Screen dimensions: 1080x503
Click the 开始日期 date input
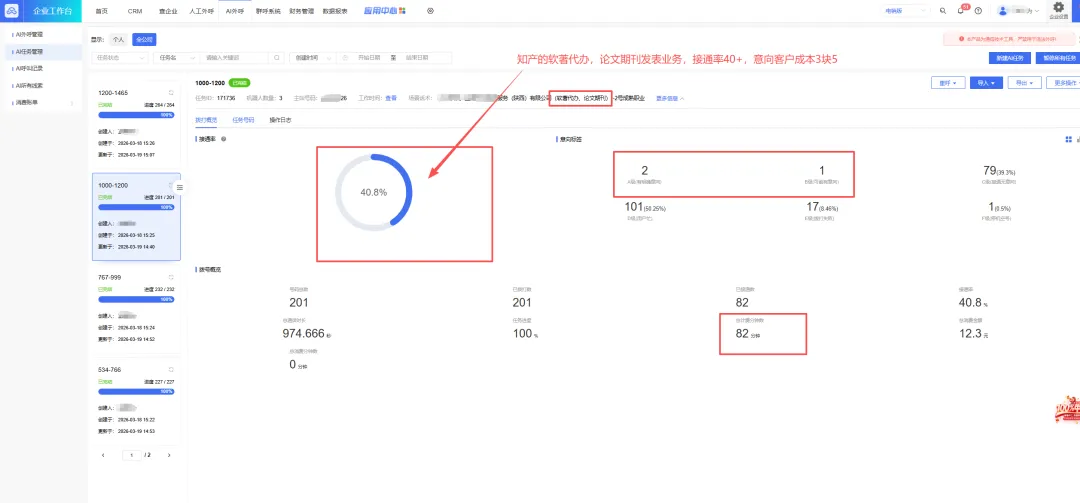[x=369, y=58]
